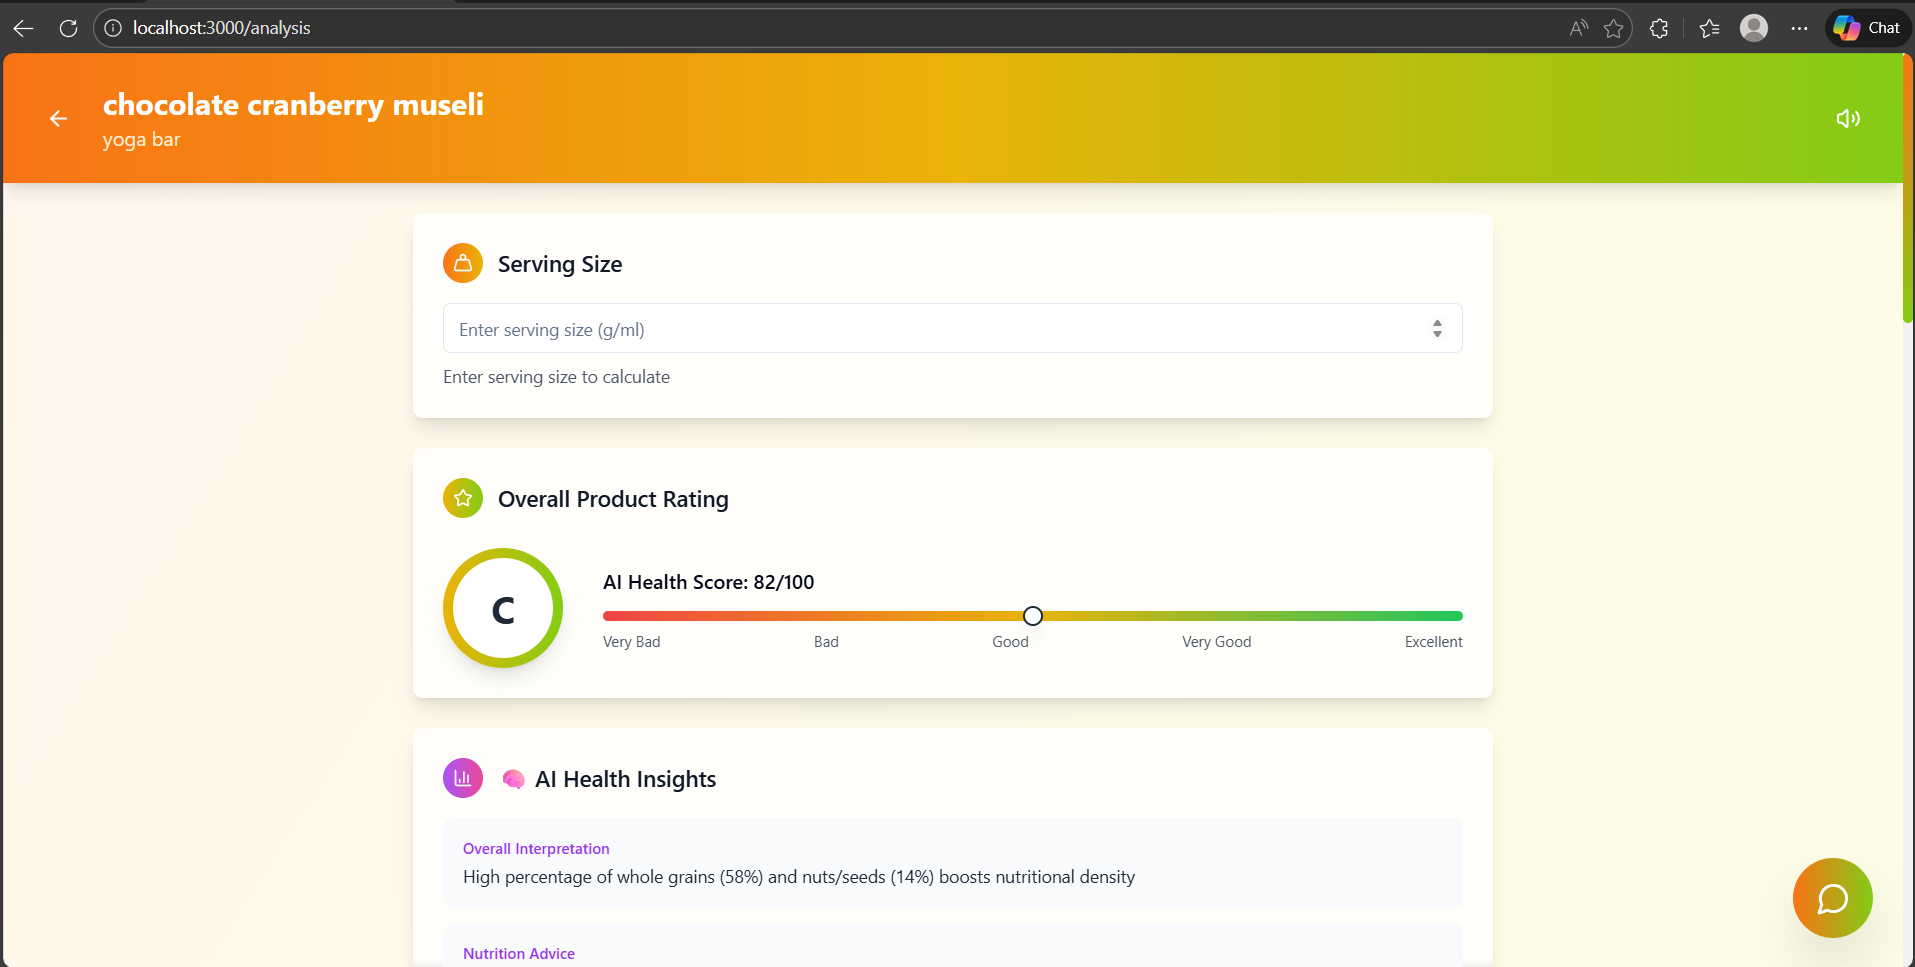1915x967 pixels.
Task: Open Read aloud icon in address bar
Action: (1578, 28)
